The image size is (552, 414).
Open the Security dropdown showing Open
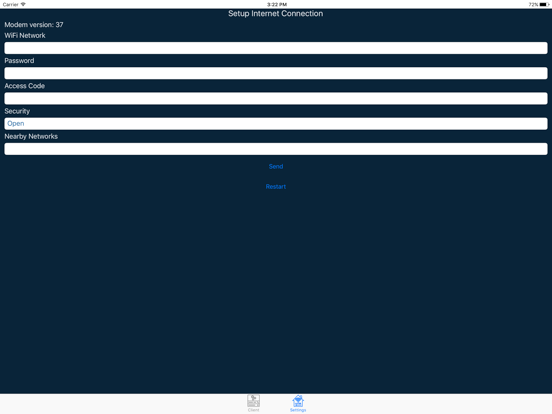coord(276,124)
